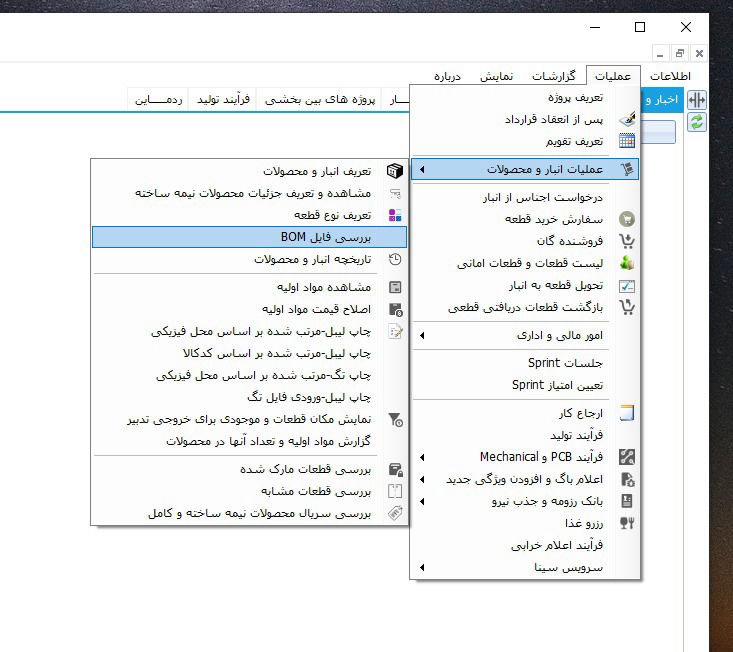
Task: Open the عملیات menu in the menu bar
Action: (613, 76)
